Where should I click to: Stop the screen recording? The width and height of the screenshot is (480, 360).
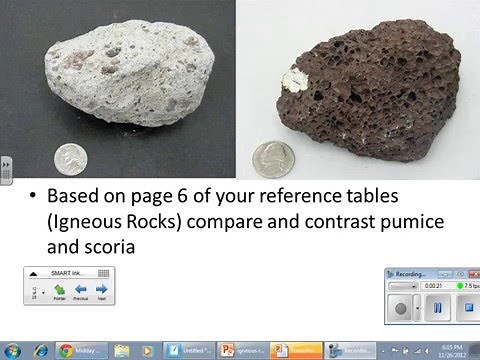469,308
